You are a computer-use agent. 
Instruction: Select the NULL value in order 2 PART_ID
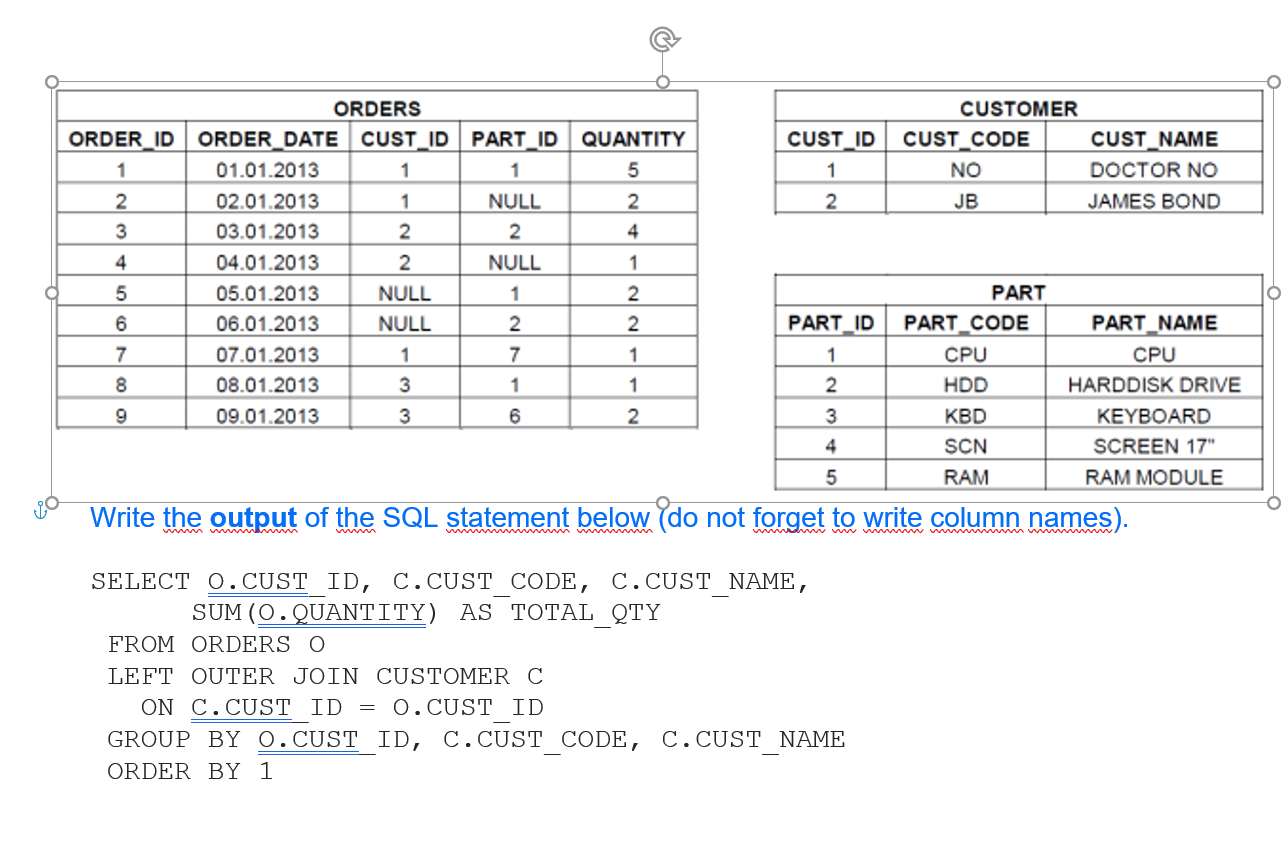pyautogui.click(x=514, y=200)
